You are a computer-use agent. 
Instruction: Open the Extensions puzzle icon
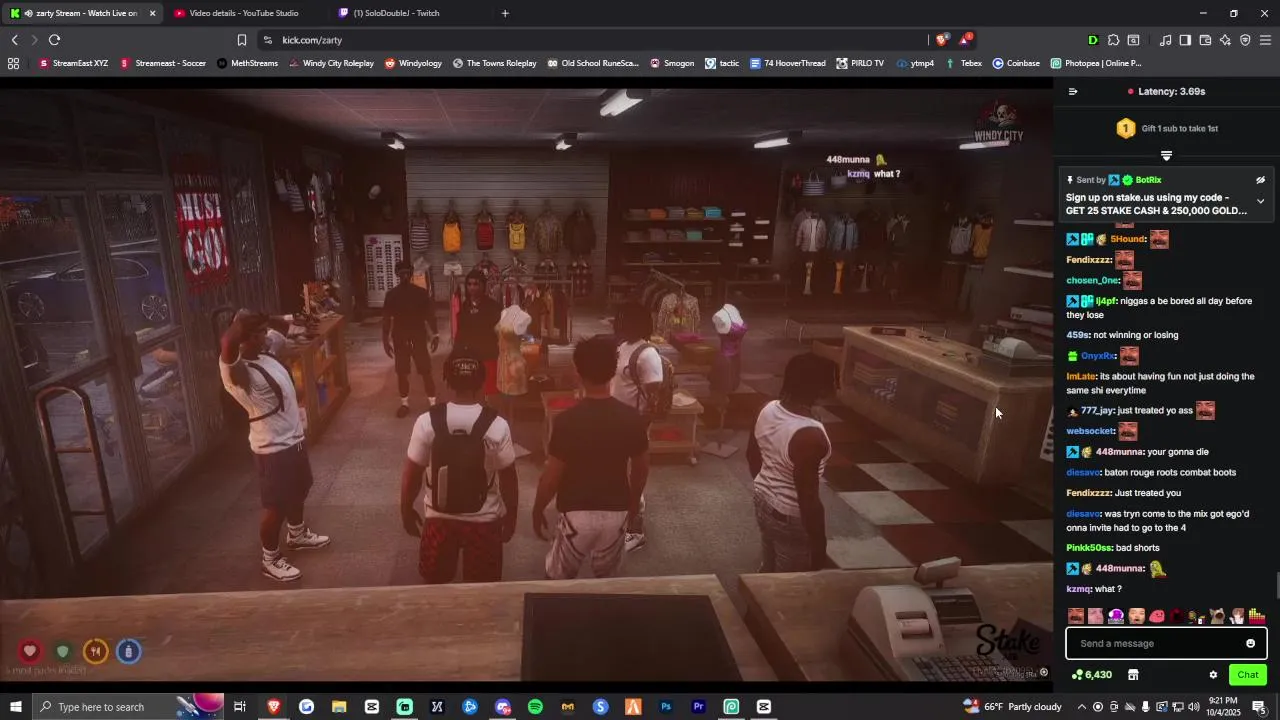pos(1113,40)
